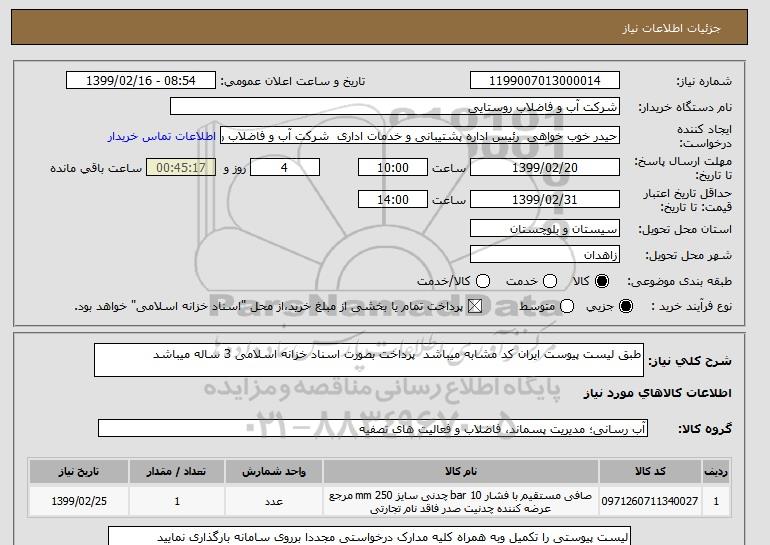Click the request creator field حیدر خوب خواهی
The image size is (770, 545).
[x=420, y=136]
